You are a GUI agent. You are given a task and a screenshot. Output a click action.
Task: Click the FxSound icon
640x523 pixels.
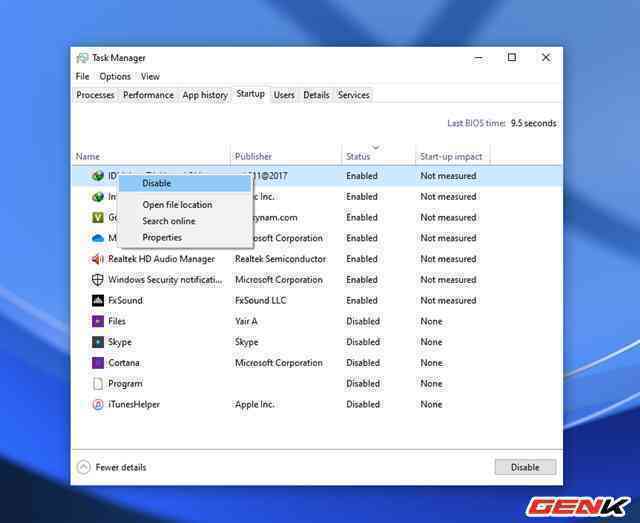click(x=98, y=300)
